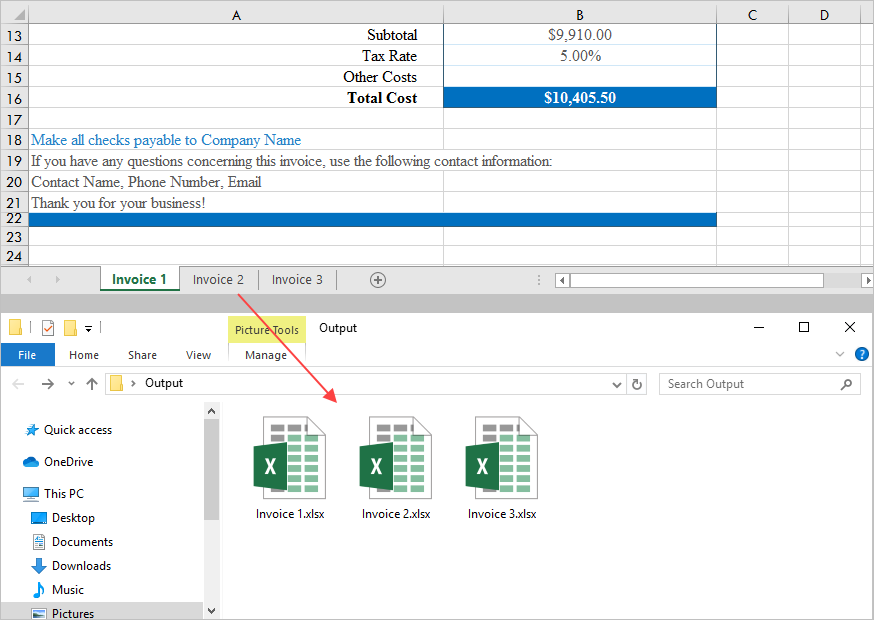Viewport: 874px width, 620px height.
Task: Open Help via the blue question mark
Action: pyautogui.click(x=861, y=354)
